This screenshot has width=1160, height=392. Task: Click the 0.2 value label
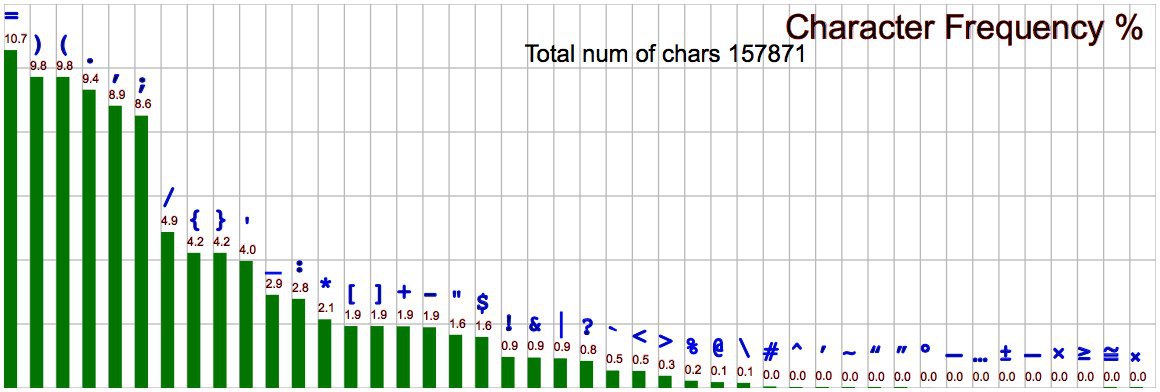[x=693, y=369]
